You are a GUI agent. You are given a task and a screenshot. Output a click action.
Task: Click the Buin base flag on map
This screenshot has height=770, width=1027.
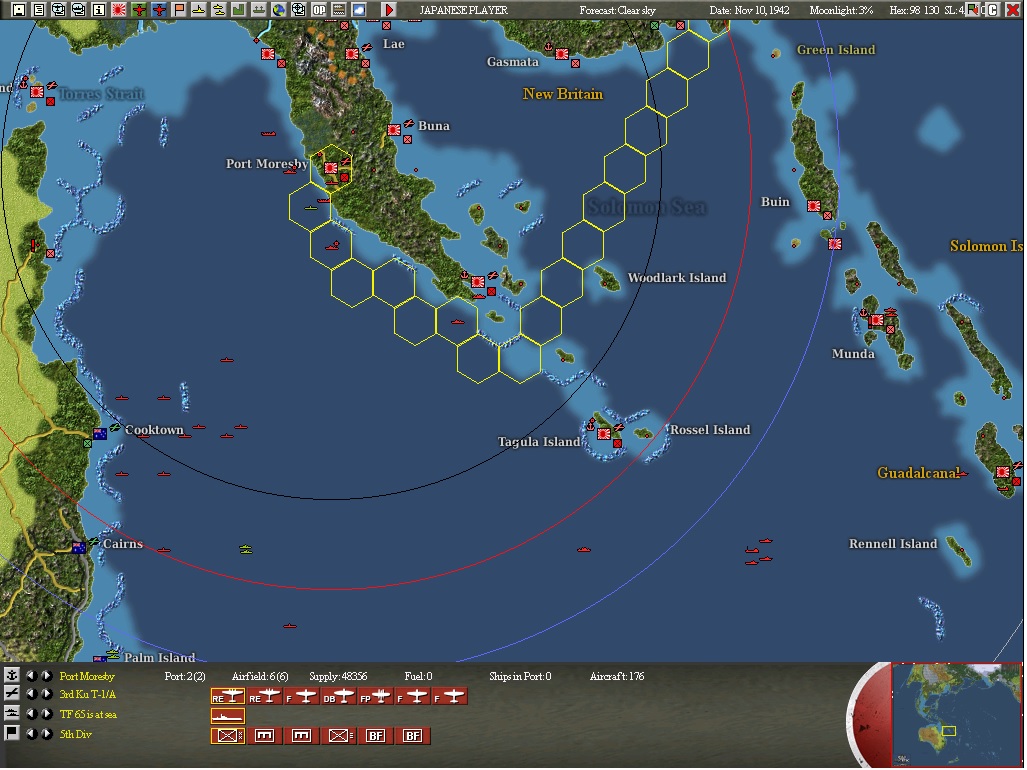[813, 206]
